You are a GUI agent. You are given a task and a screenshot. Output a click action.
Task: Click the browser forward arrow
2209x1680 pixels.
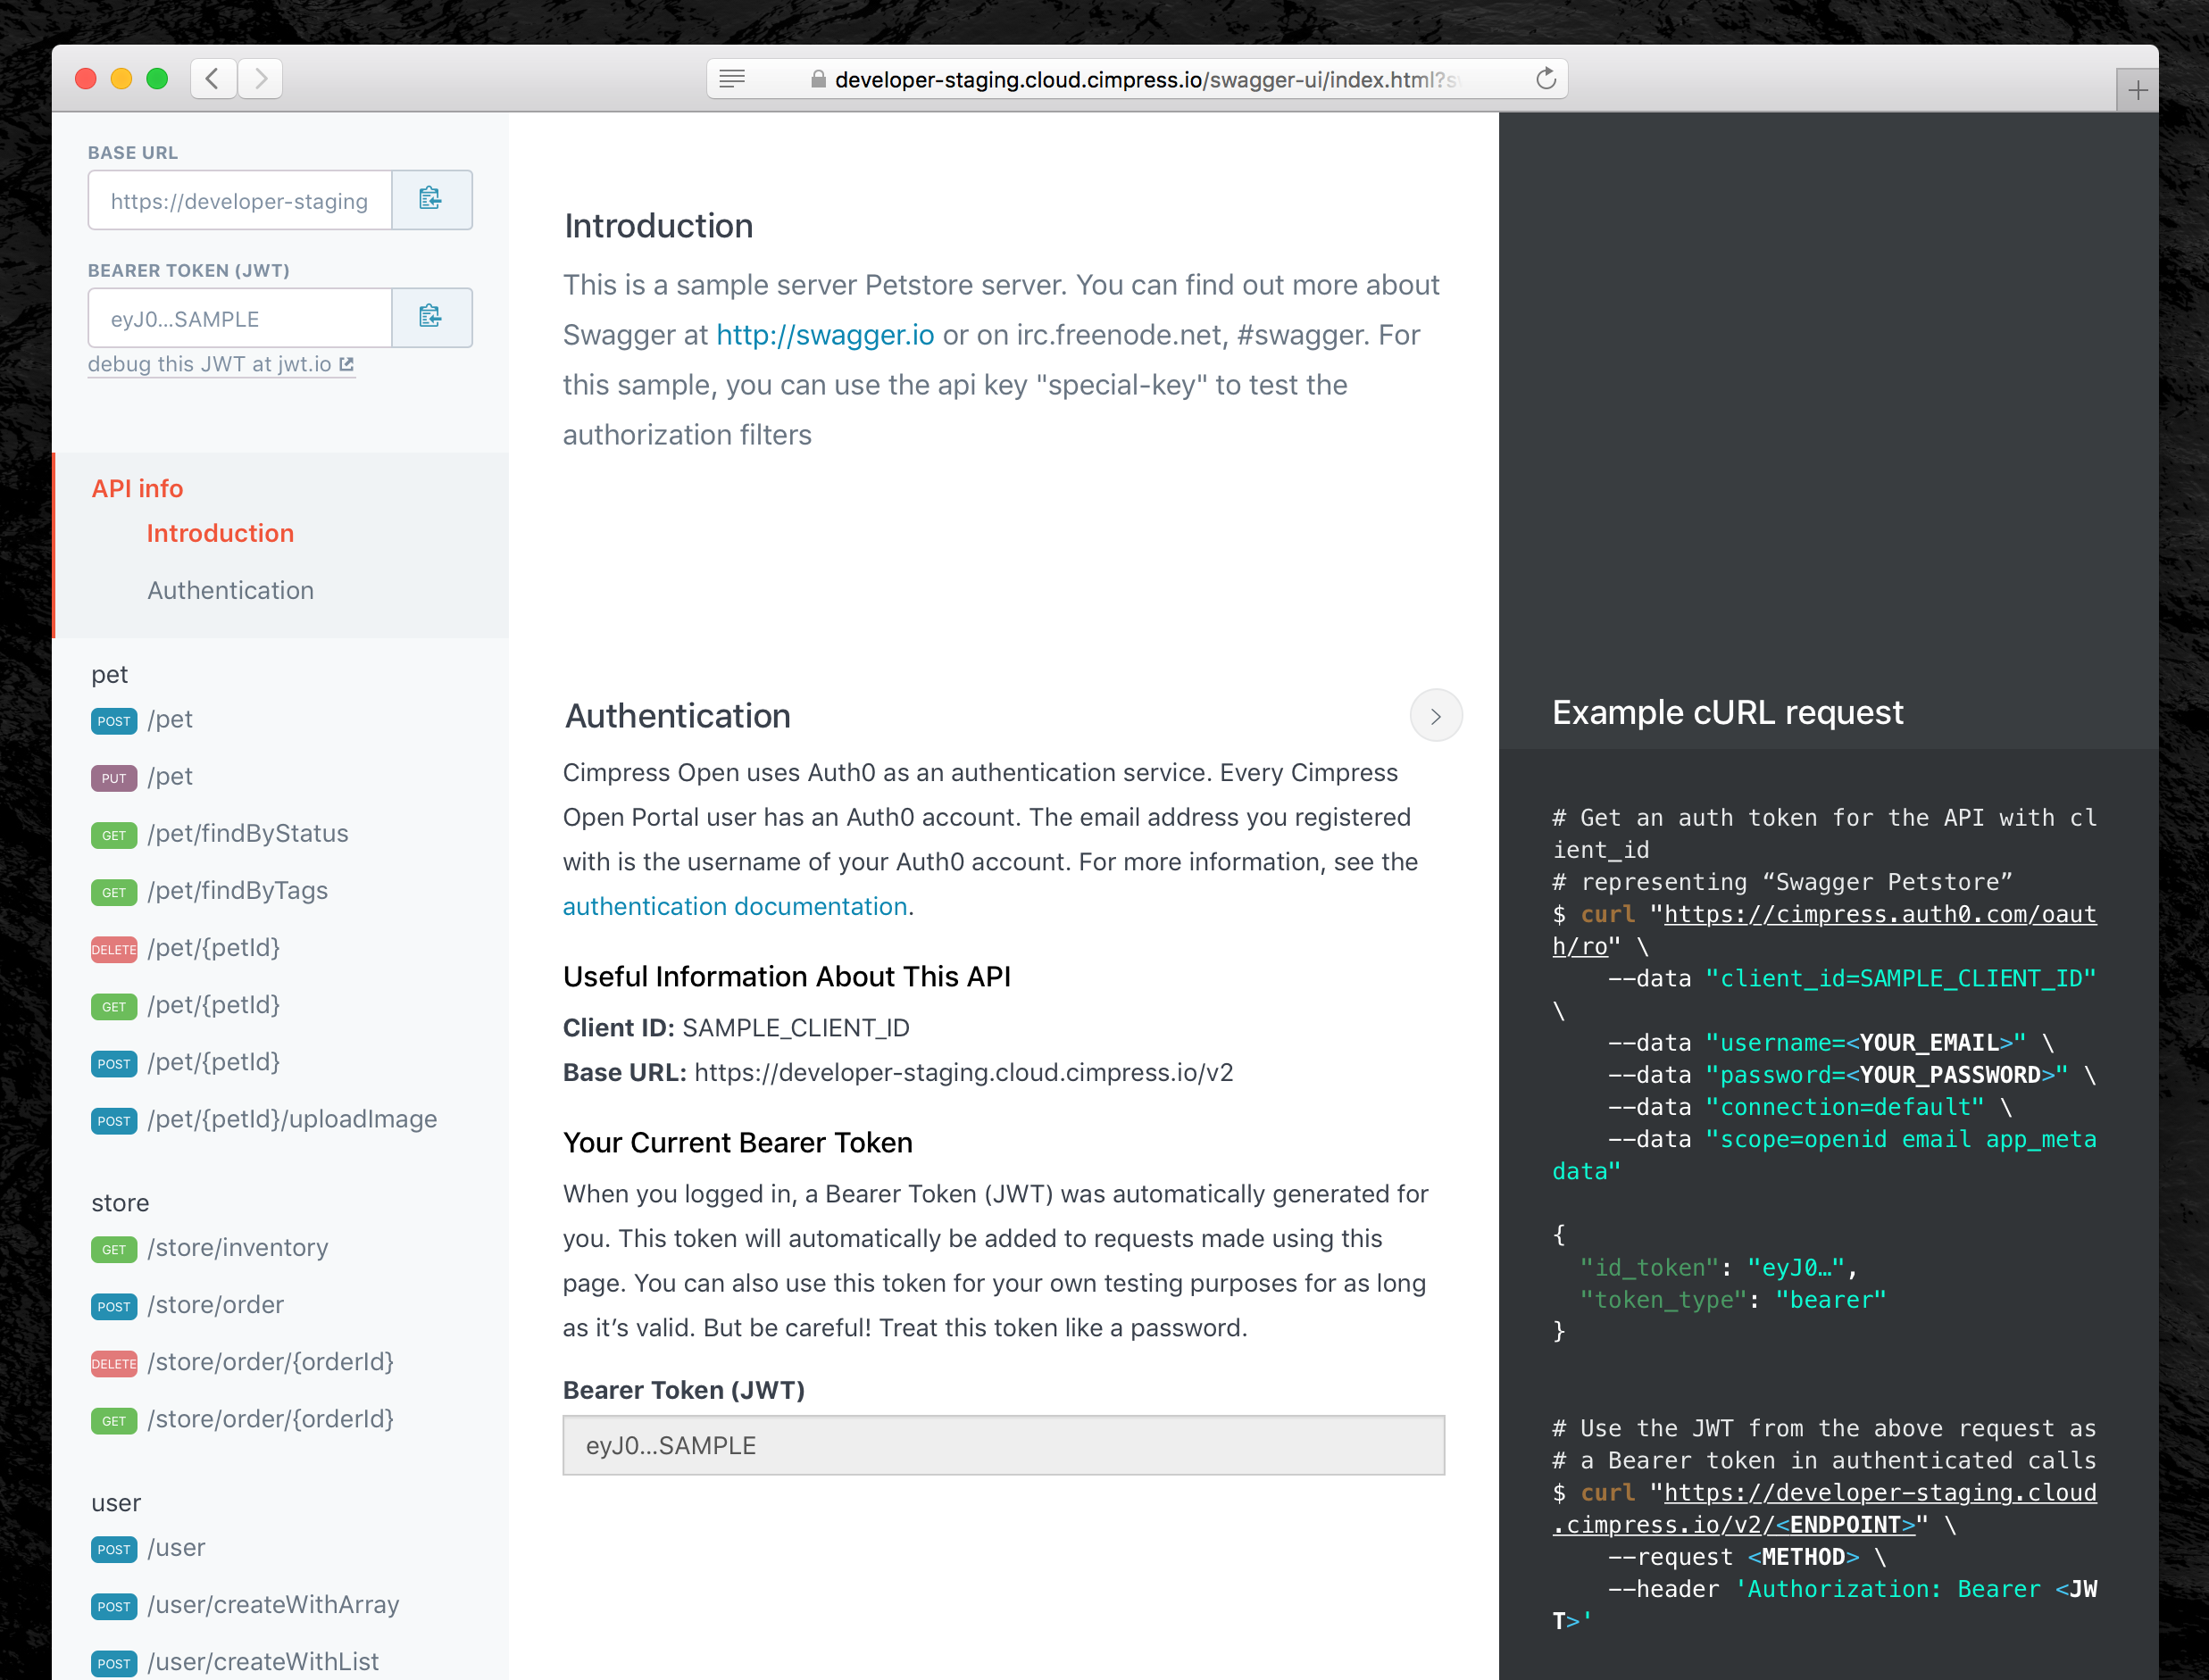click(x=261, y=79)
